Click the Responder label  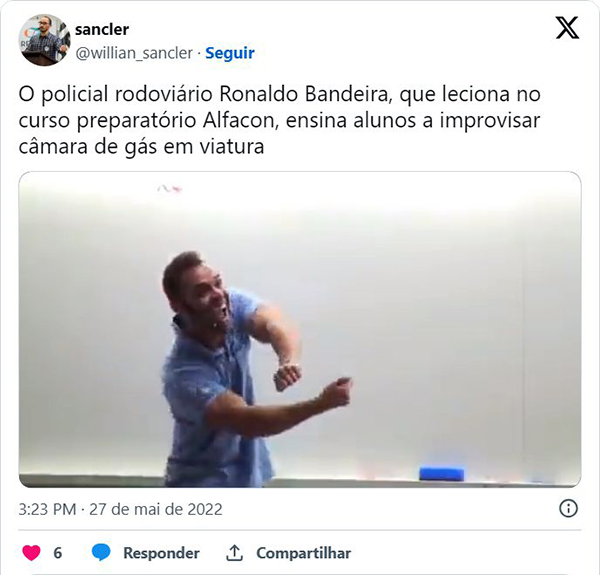161,553
